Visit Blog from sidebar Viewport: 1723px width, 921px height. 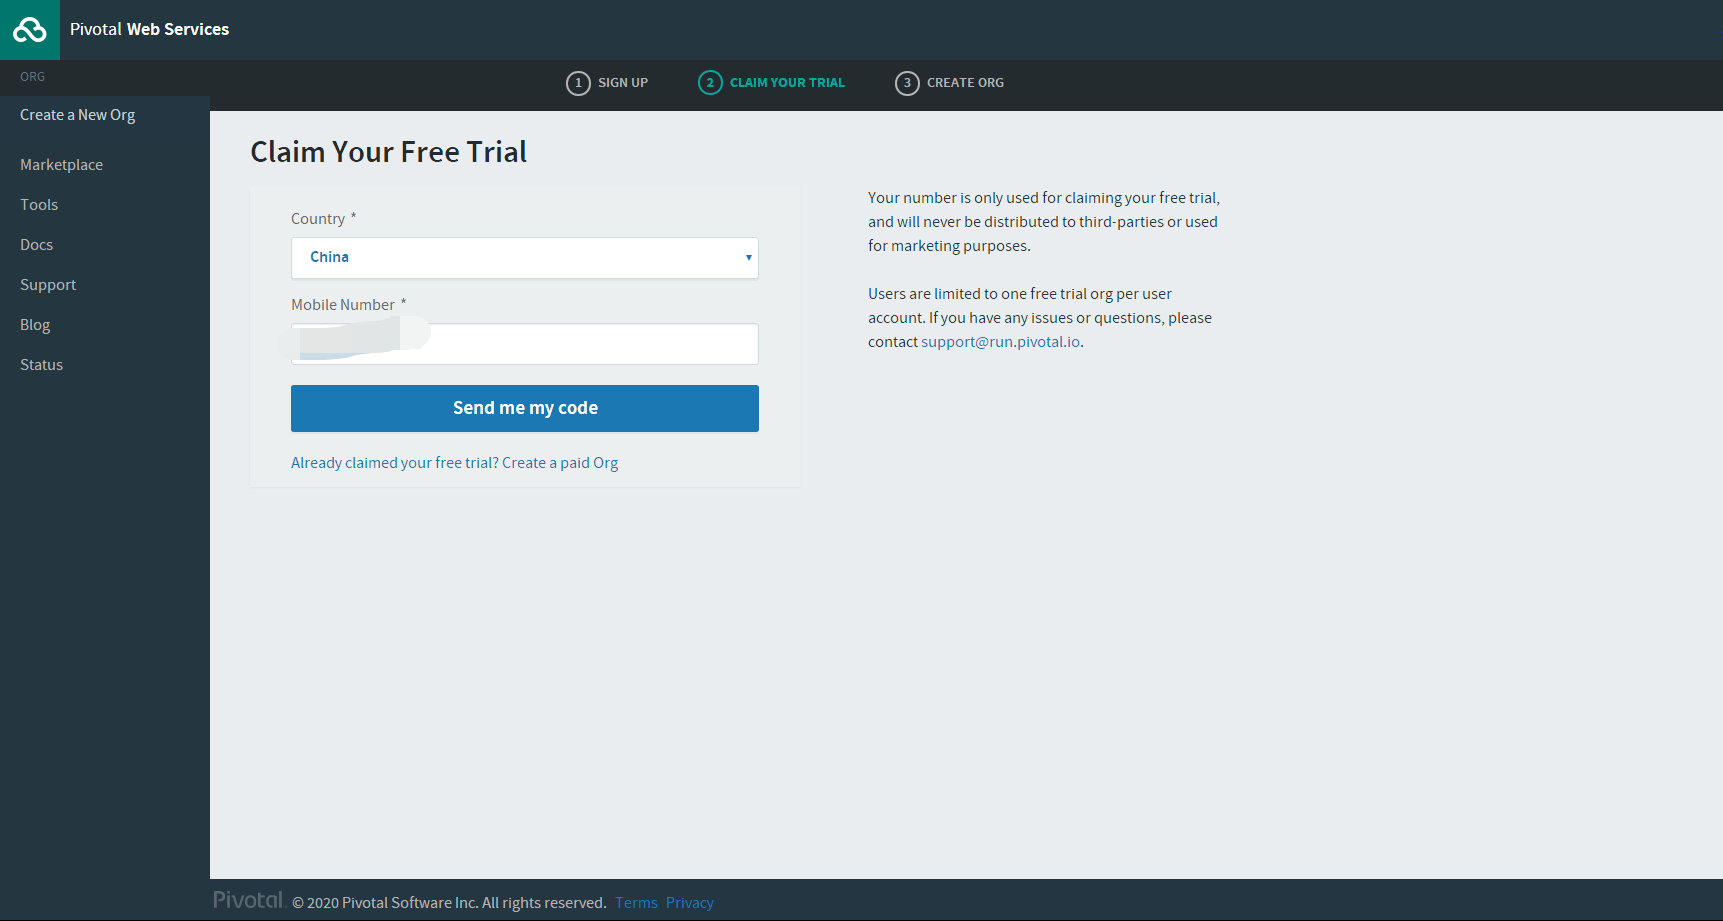coord(35,325)
